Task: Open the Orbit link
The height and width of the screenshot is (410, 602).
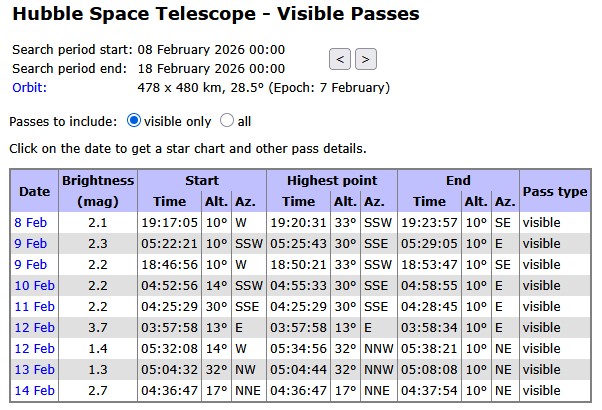Action: click(x=30, y=88)
